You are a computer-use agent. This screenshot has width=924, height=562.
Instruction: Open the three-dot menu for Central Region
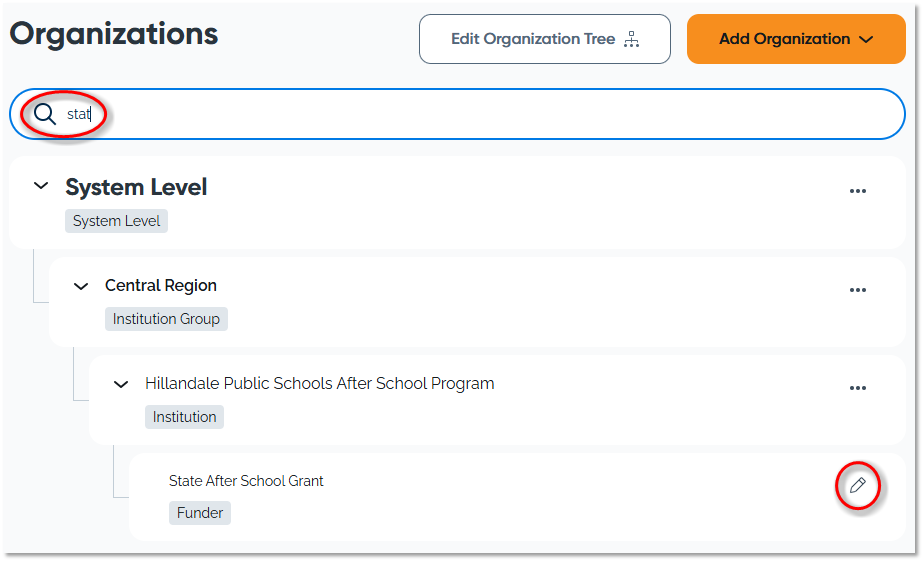(x=857, y=290)
